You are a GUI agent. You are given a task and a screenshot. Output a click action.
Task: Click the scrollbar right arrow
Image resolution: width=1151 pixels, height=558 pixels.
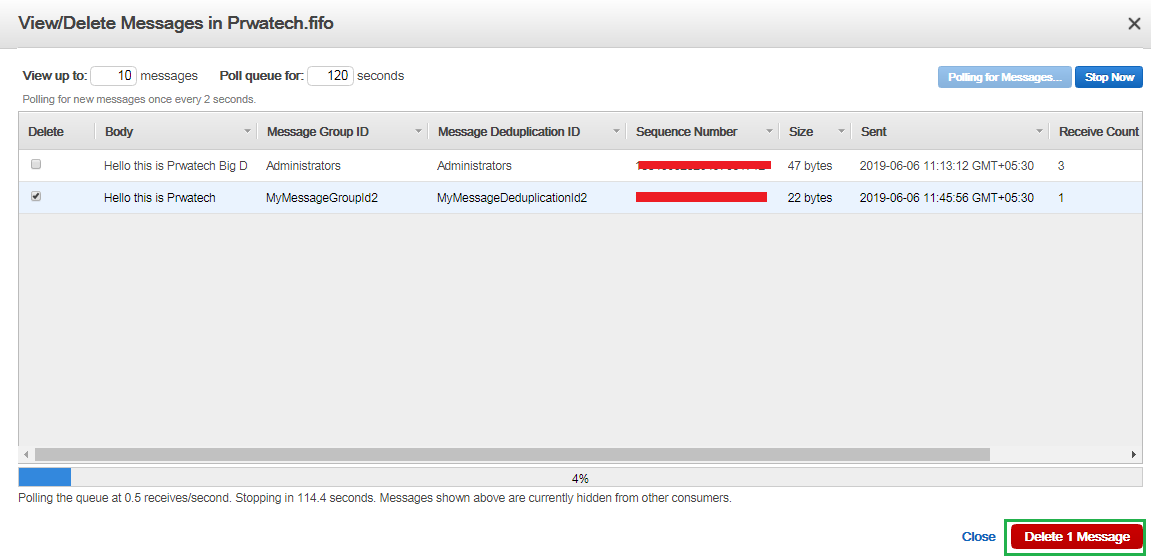coord(1134,454)
